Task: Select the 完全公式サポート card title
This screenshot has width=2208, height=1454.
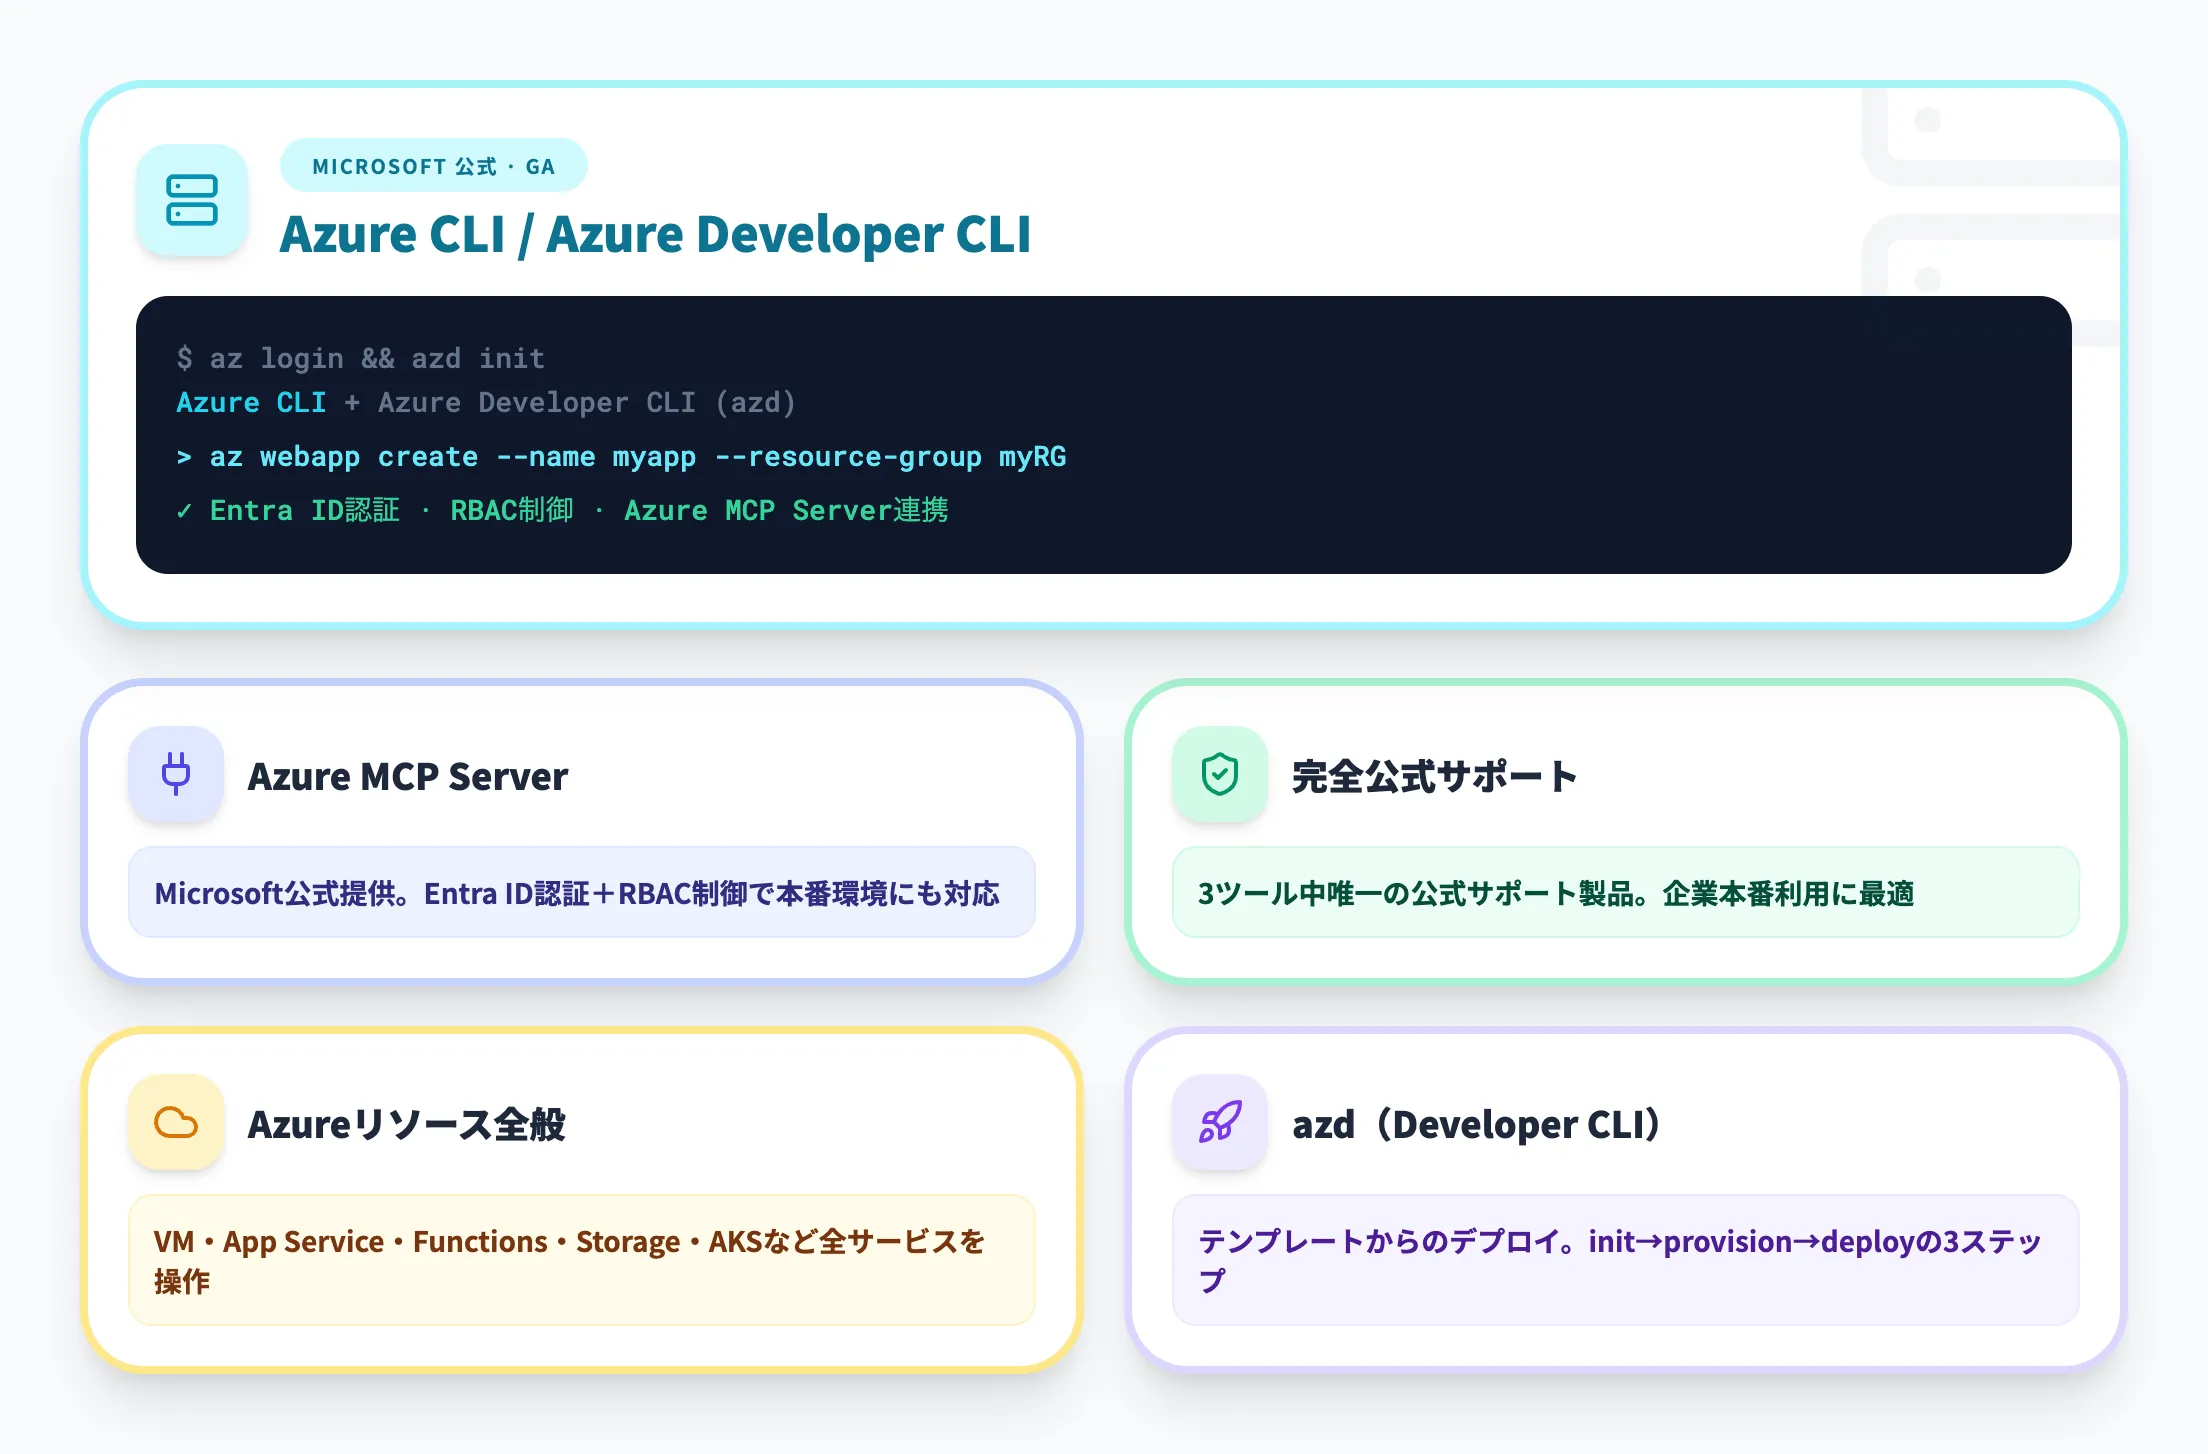Action: (x=1432, y=775)
